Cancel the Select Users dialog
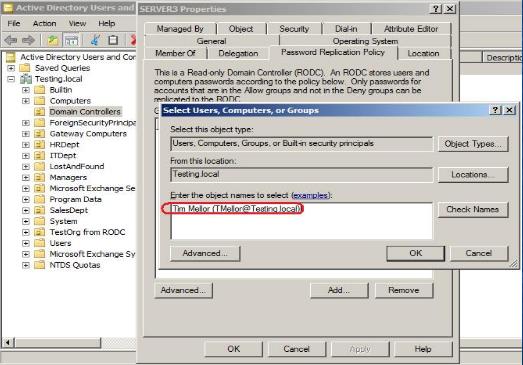Image resolution: width=523 pixels, height=365 pixels. click(479, 253)
